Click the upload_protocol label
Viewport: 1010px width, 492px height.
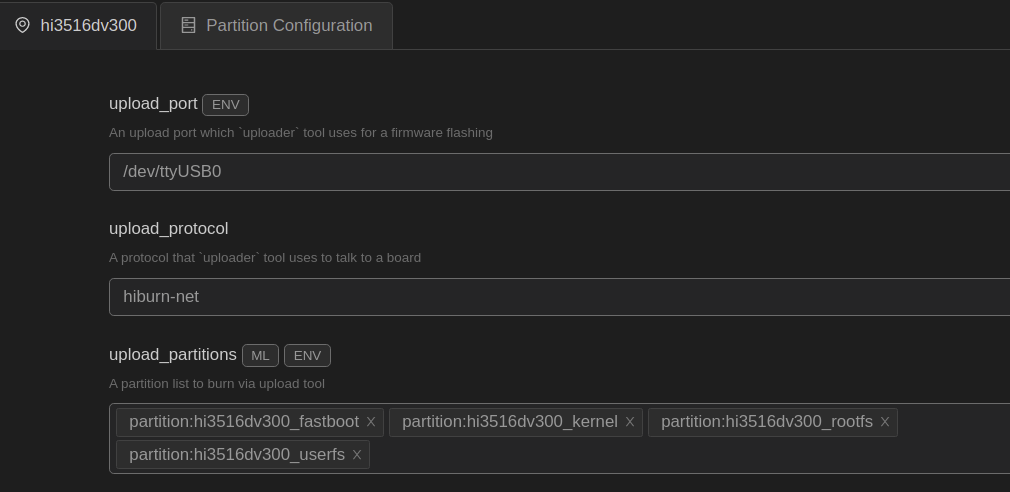[168, 229]
